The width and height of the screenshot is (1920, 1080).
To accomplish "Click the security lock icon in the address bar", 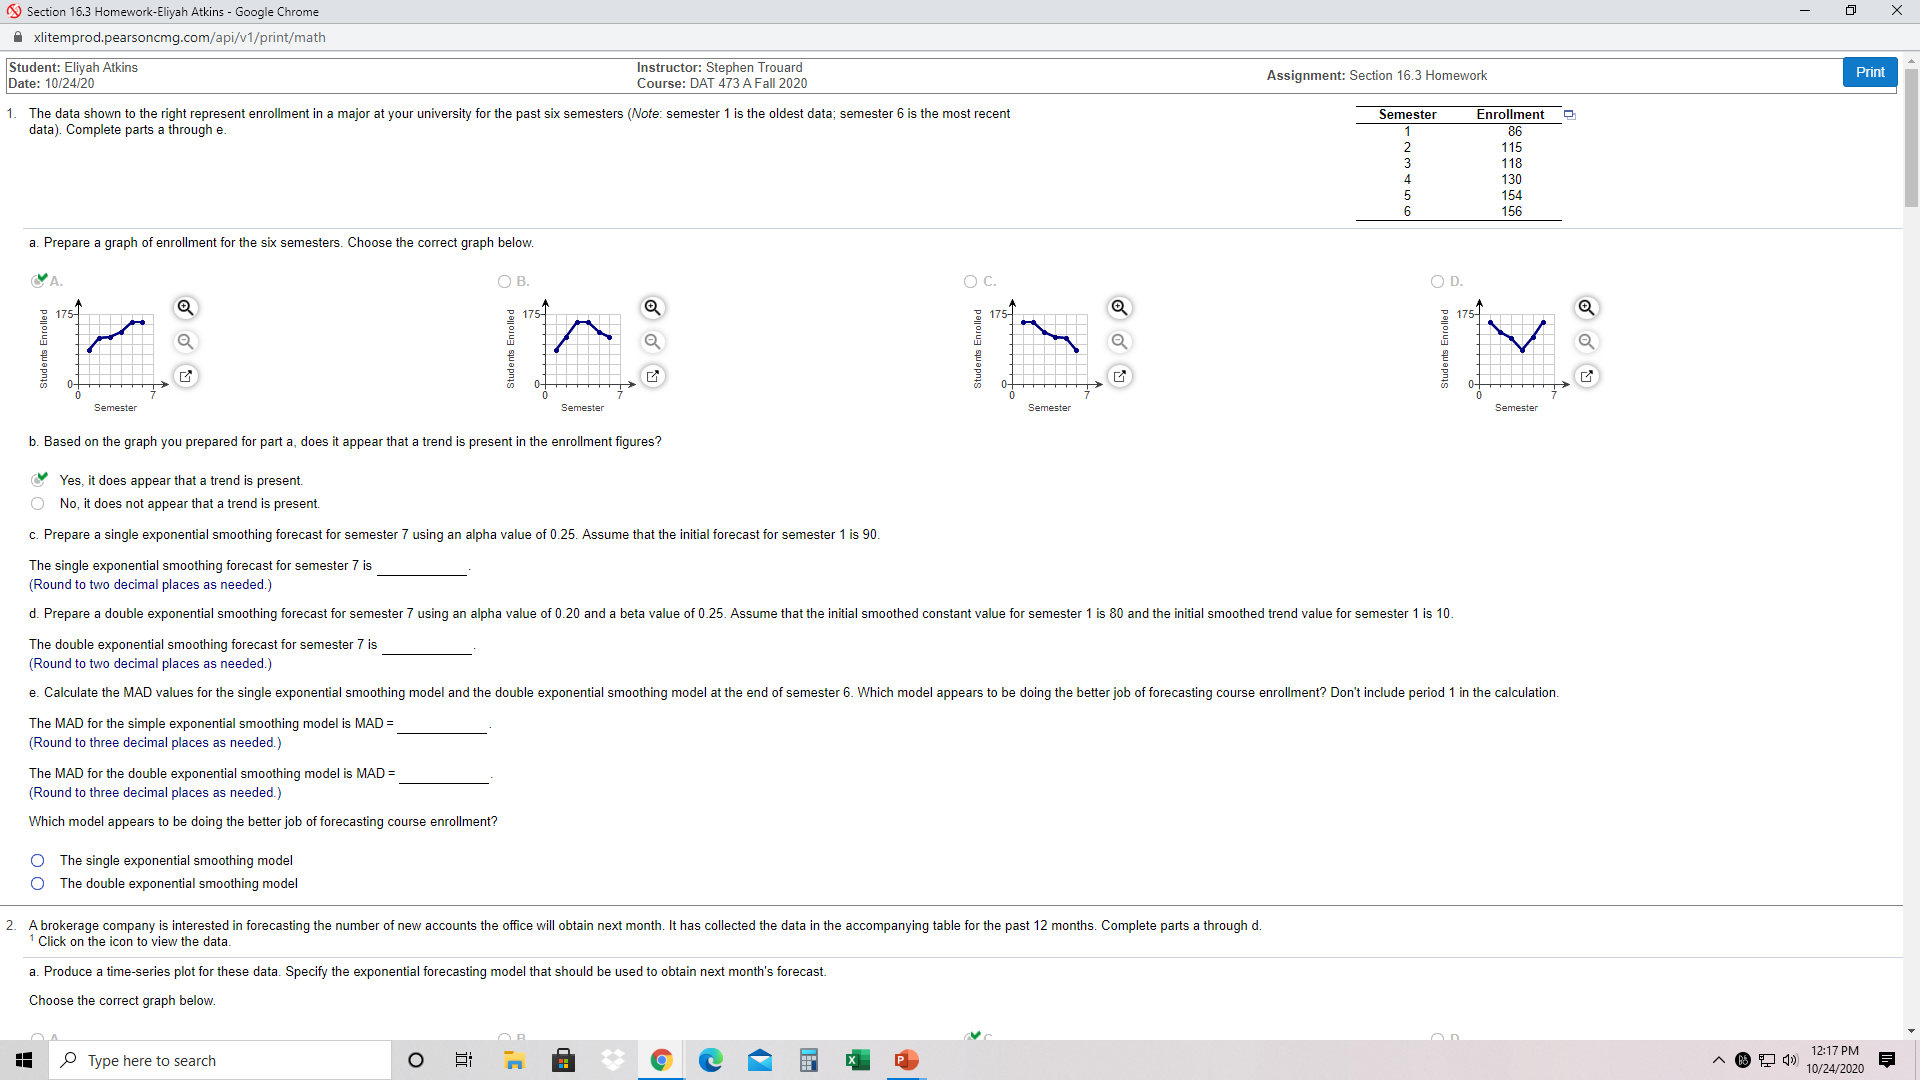I will tap(17, 37).
